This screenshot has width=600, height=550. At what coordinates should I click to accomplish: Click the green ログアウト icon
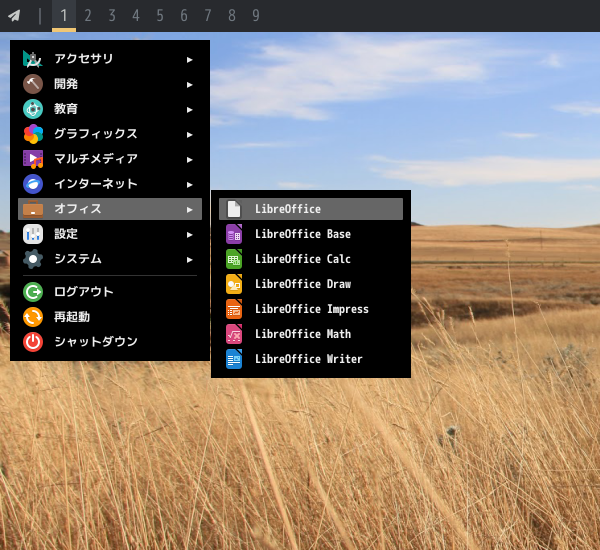[x=33, y=292]
